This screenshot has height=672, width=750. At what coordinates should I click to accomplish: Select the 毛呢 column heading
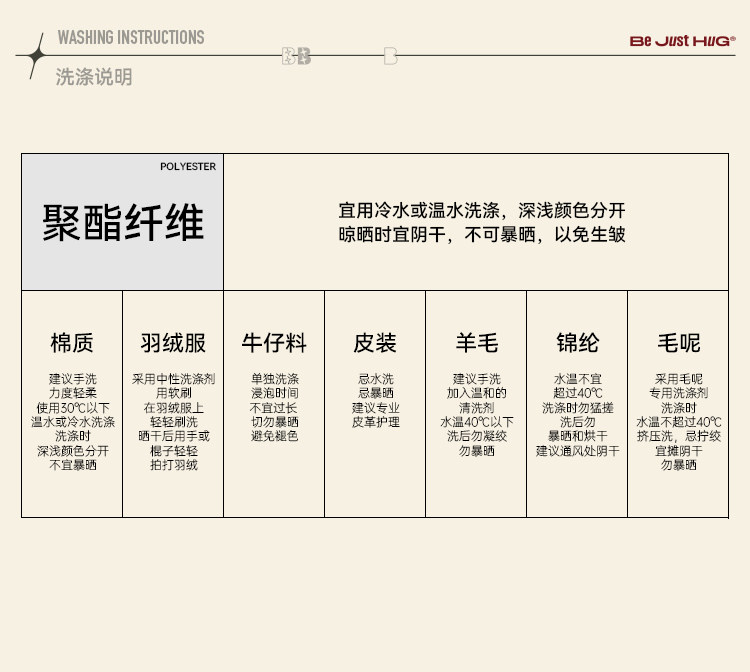coord(678,343)
